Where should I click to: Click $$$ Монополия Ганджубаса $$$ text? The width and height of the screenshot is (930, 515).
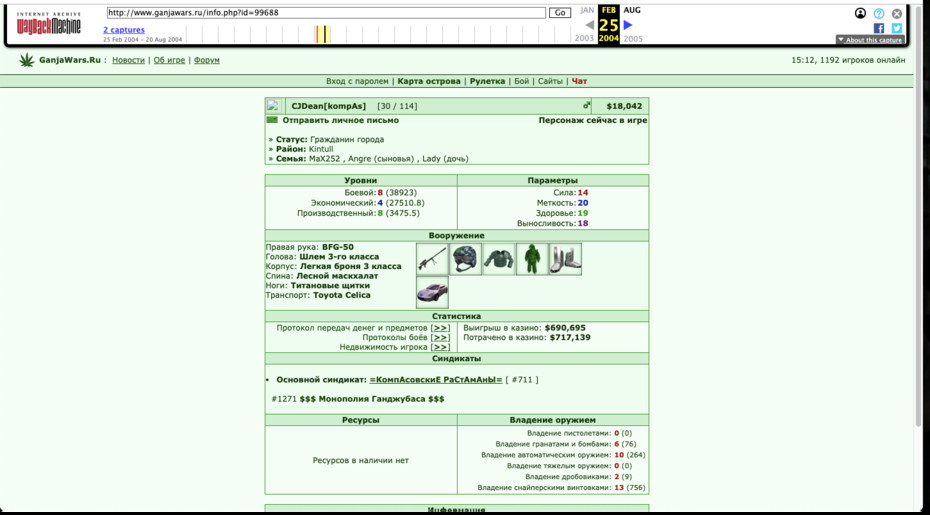pos(372,399)
